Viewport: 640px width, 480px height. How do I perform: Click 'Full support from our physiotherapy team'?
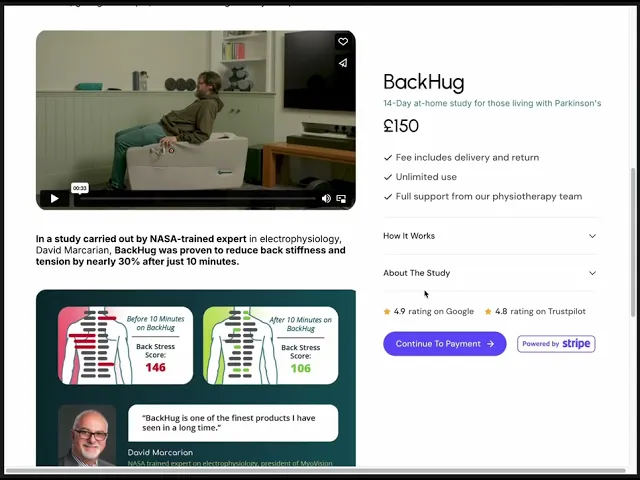click(489, 197)
